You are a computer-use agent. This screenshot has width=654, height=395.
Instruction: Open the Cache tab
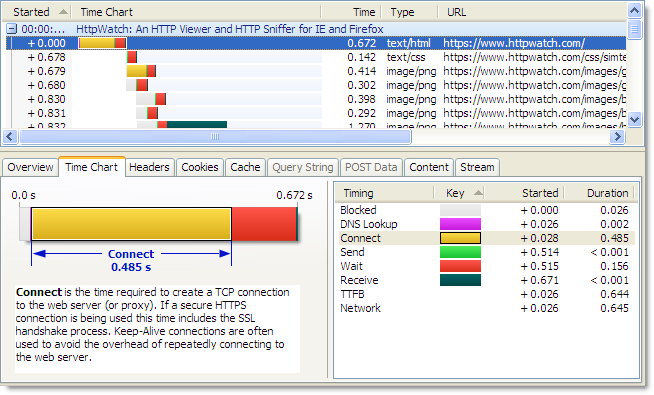coord(245,167)
